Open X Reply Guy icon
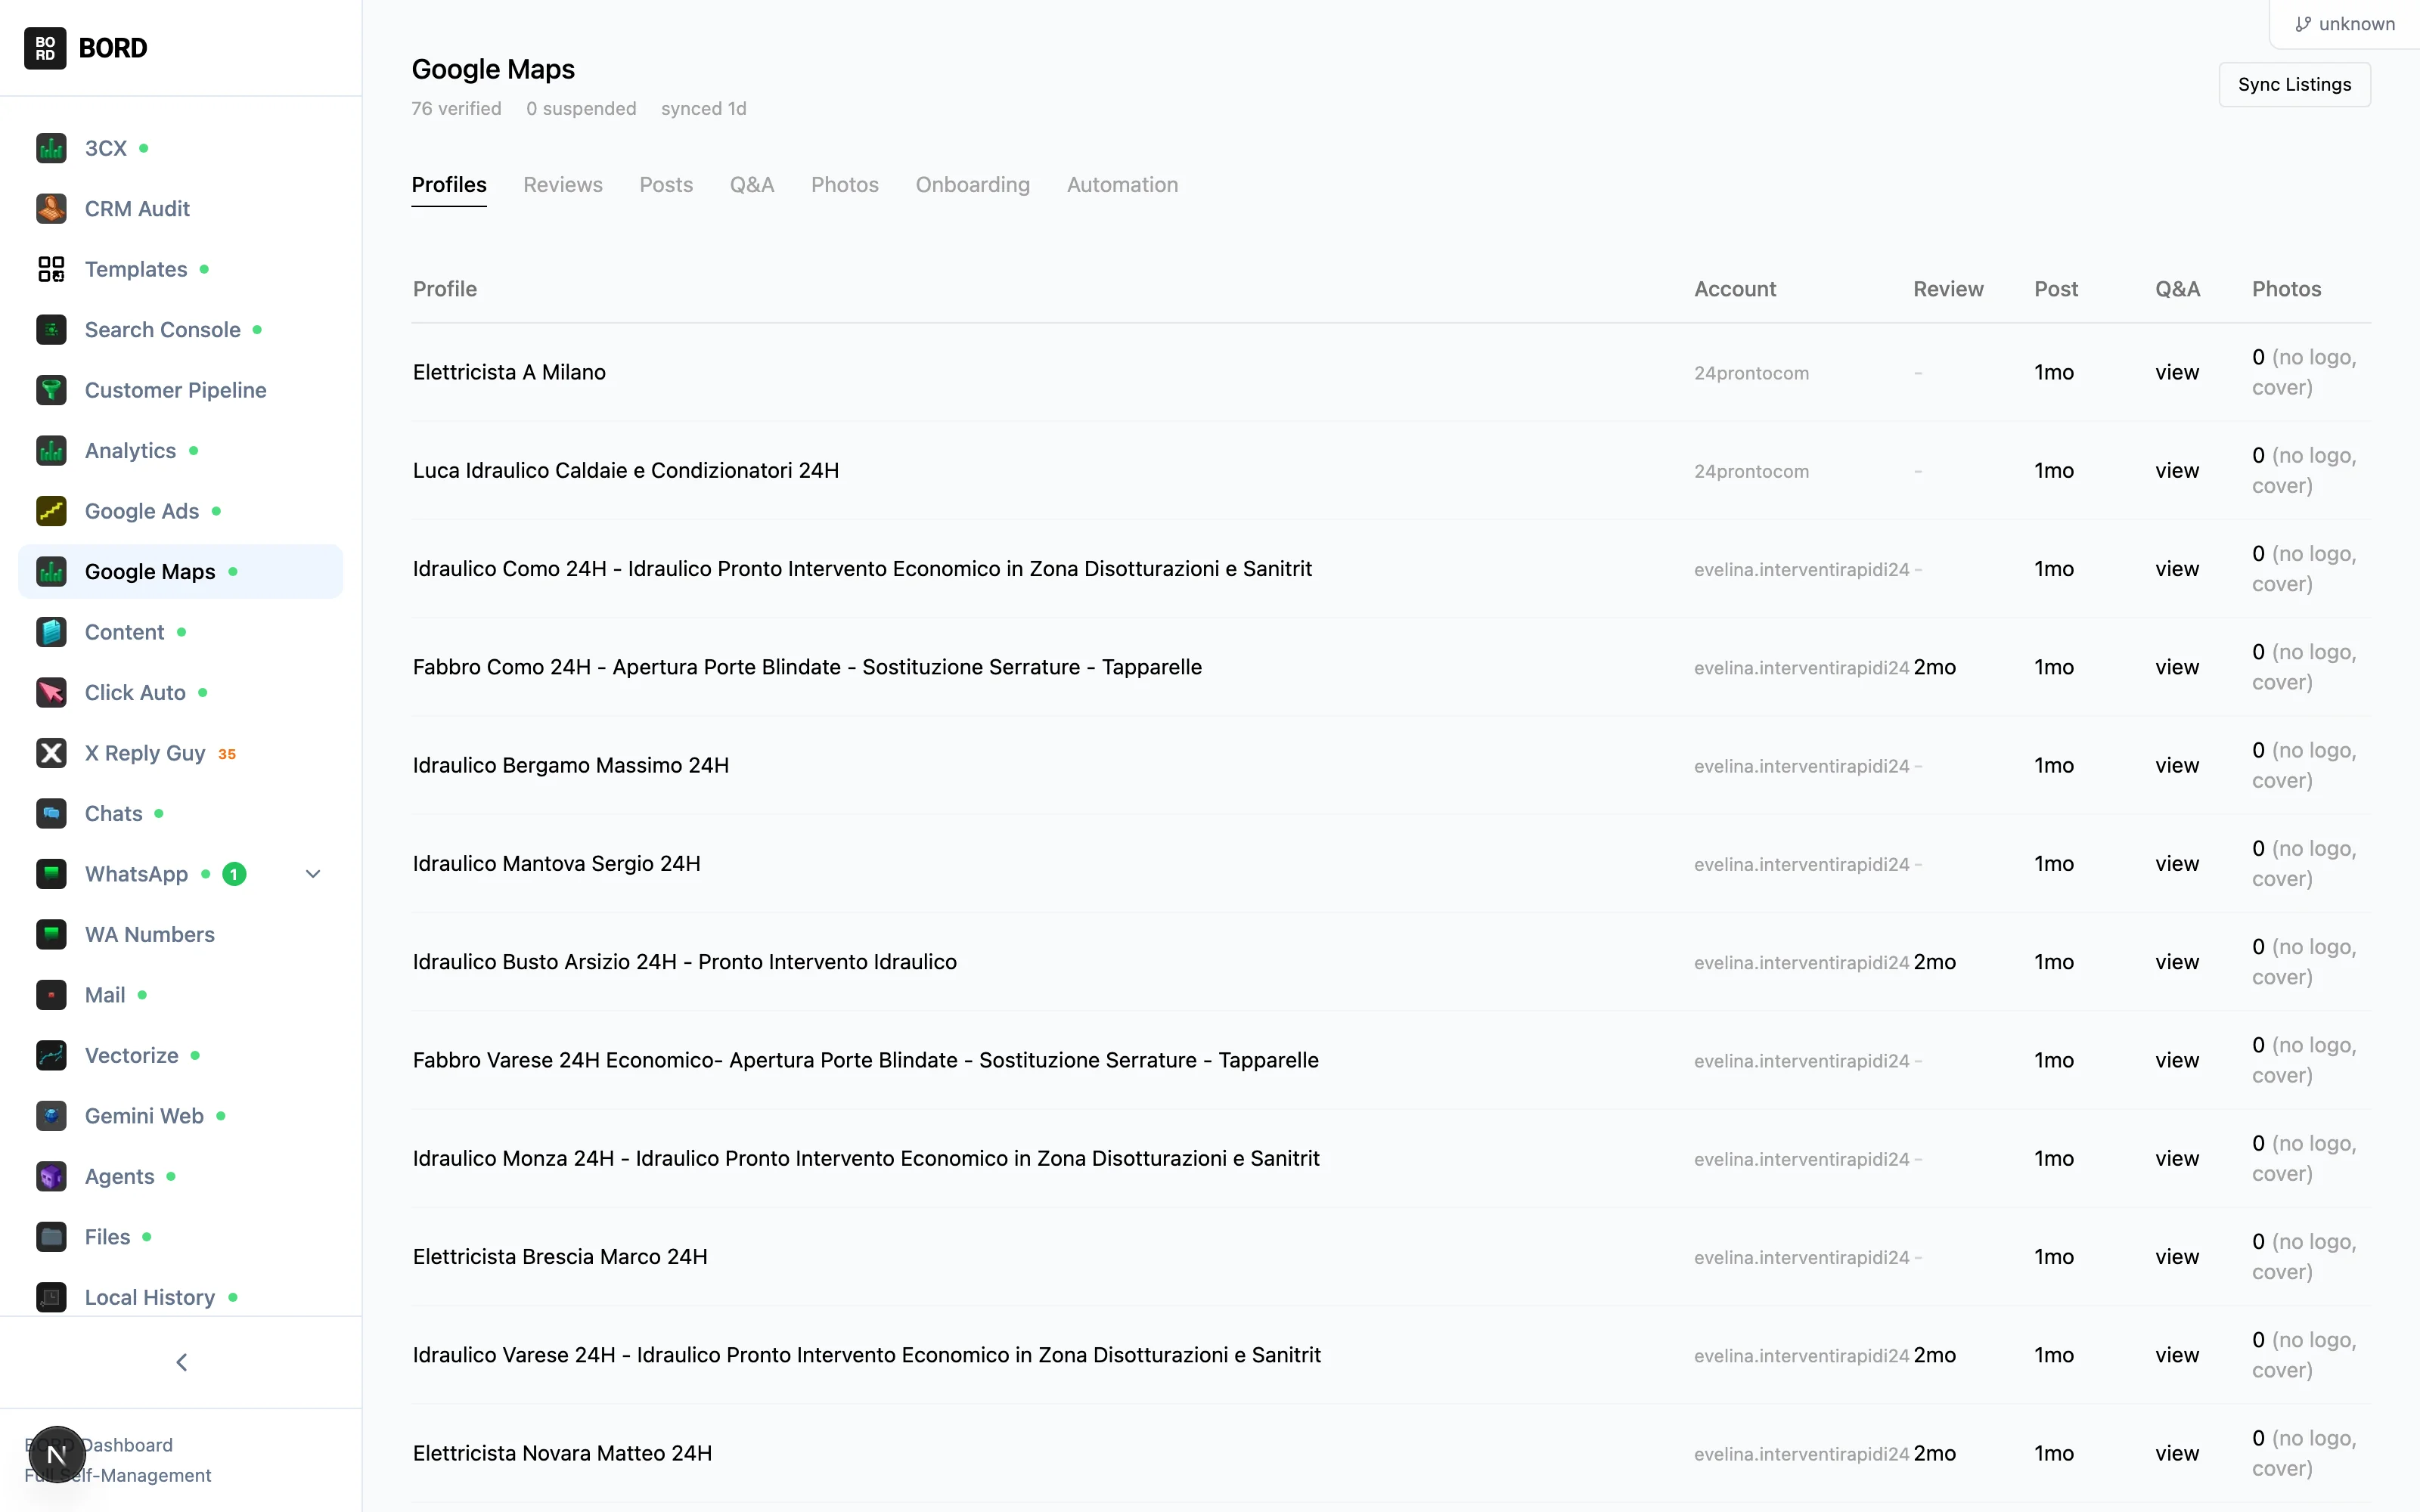 pyautogui.click(x=51, y=753)
